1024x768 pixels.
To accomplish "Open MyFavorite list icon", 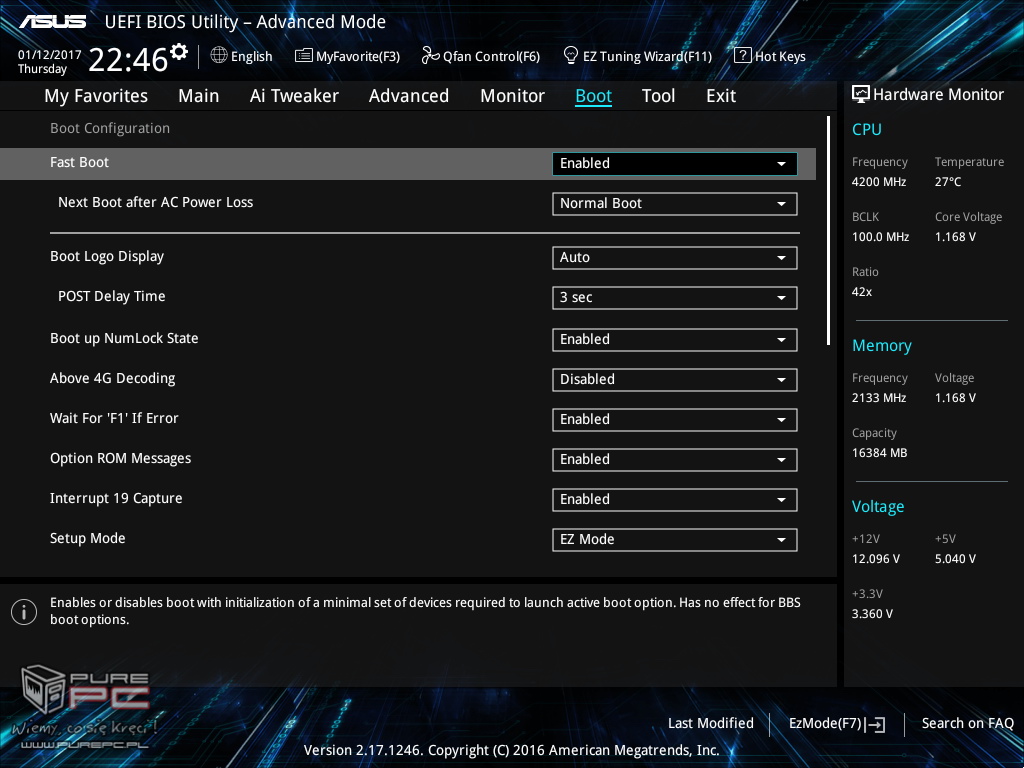I will (x=304, y=56).
